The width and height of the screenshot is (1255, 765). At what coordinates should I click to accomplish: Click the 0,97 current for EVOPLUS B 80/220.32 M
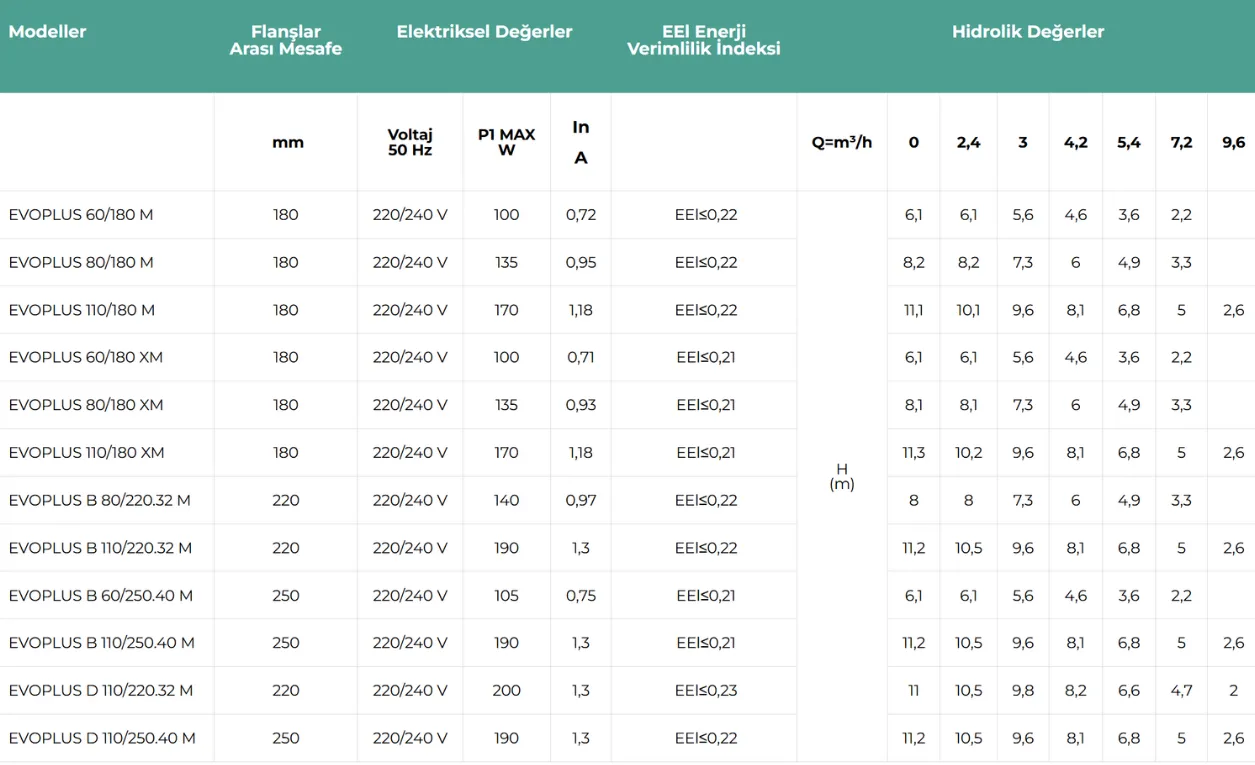581,500
